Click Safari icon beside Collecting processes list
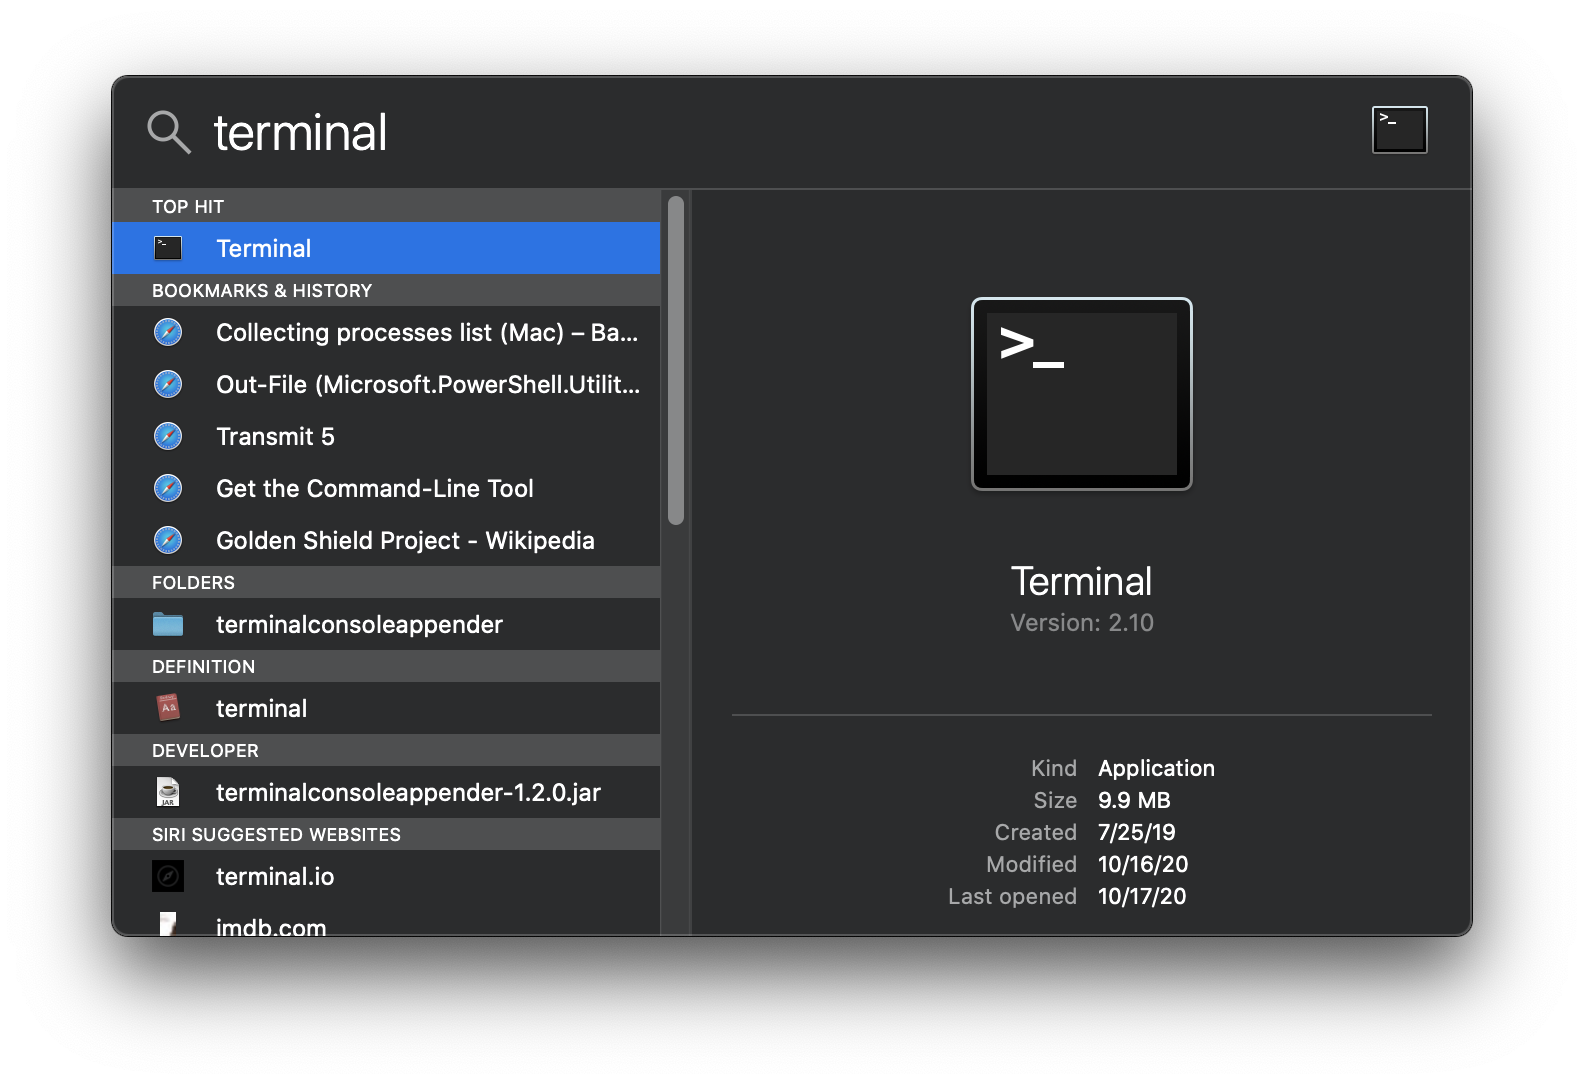This screenshot has height=1084, width=1584. tap(168, 332)
